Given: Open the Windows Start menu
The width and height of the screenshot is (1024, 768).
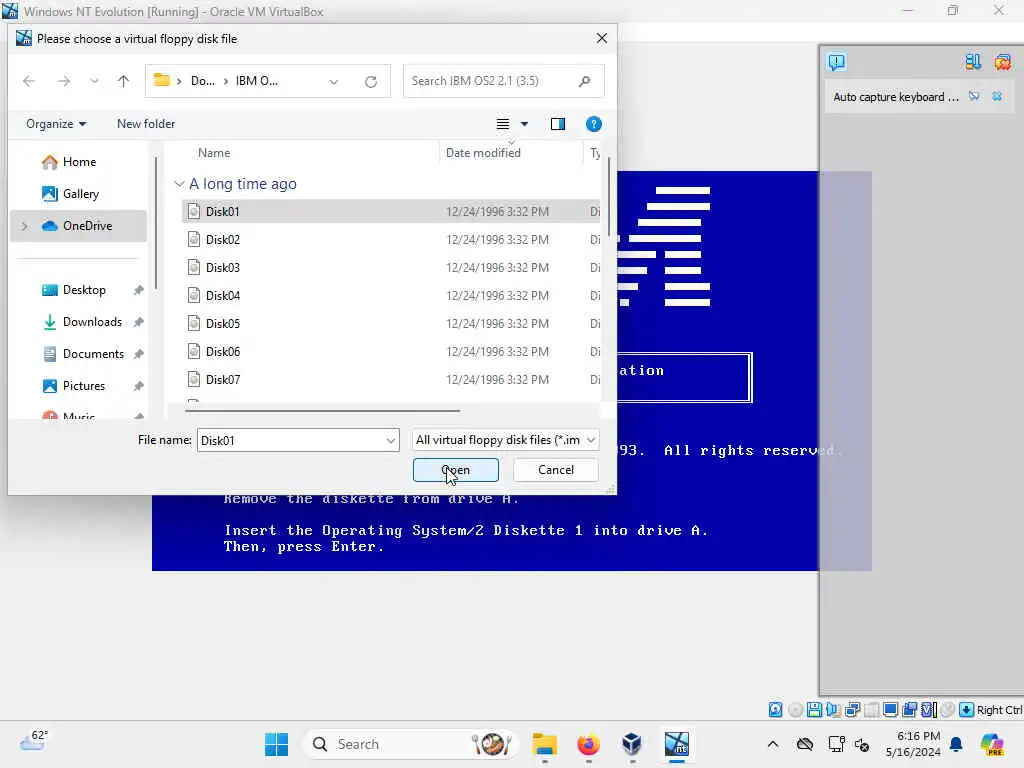Looking at the screenshot, I should click(276, 744).
